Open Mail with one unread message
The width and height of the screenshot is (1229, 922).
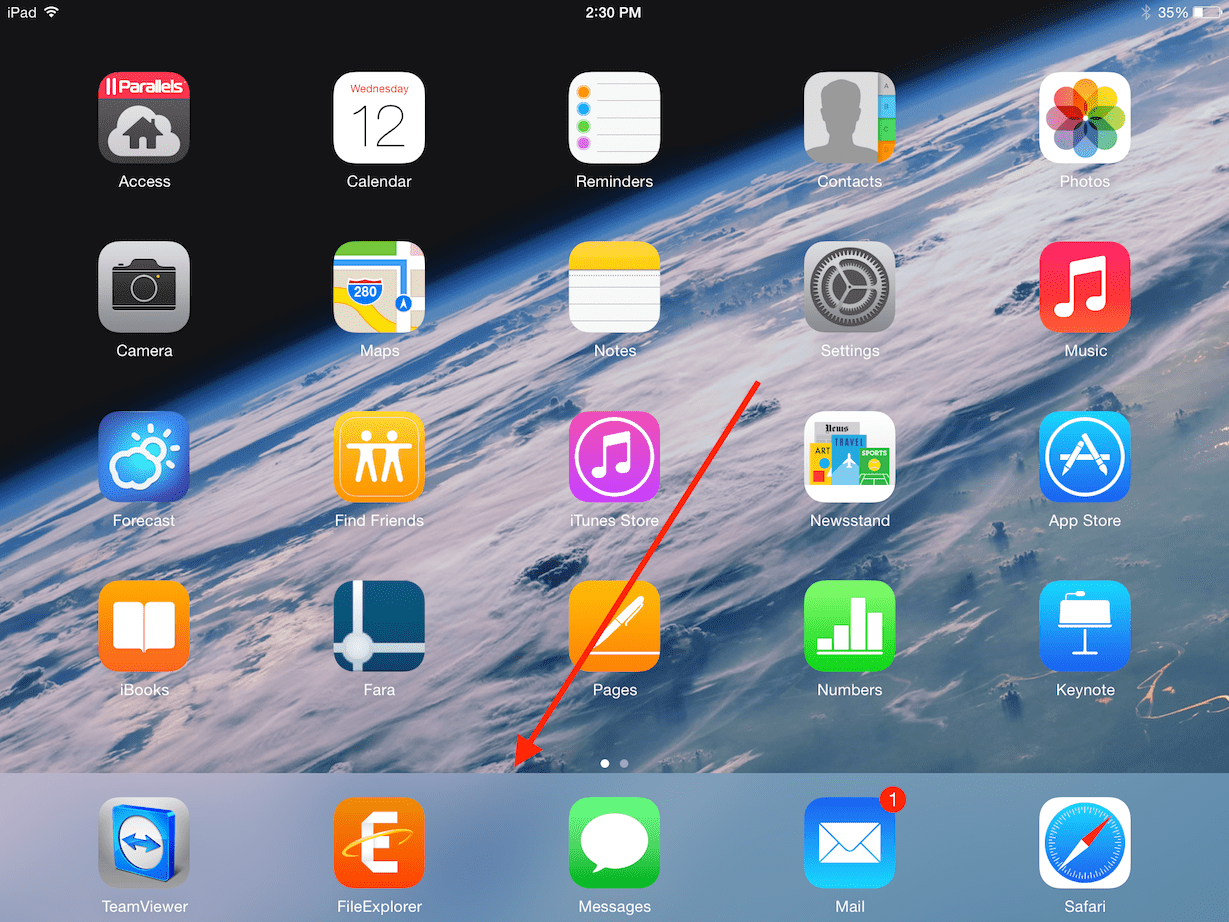[849, 843]
